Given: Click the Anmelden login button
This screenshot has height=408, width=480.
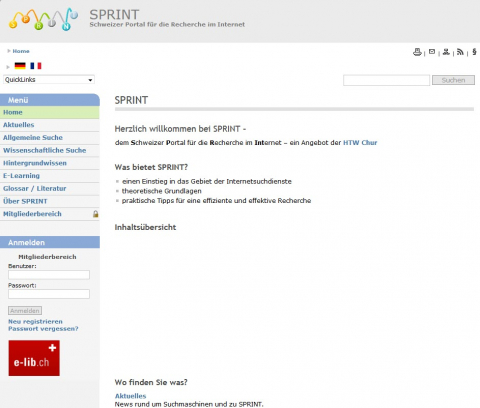Looking at the screenshot, I should tap(25, 311).
